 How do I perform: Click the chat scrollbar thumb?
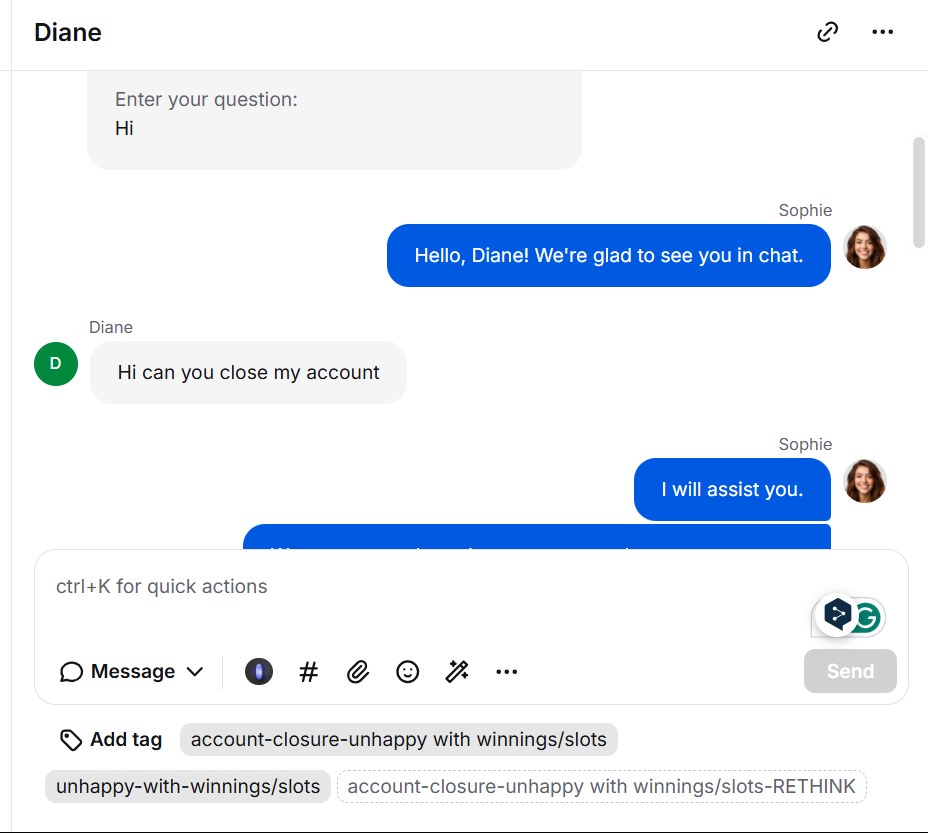(x=919, y=192)
